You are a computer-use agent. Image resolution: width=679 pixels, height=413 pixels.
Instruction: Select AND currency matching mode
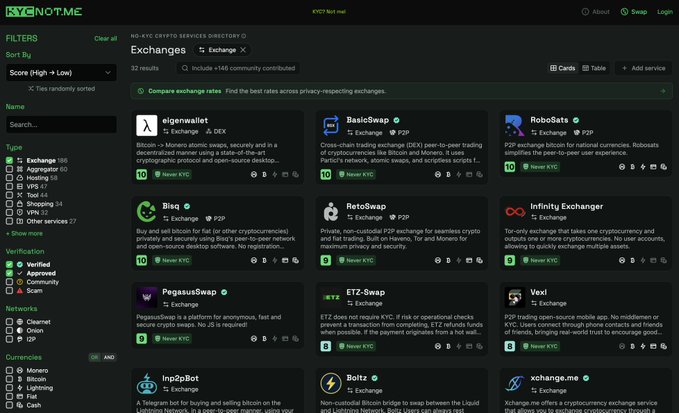tap(109, 357)
